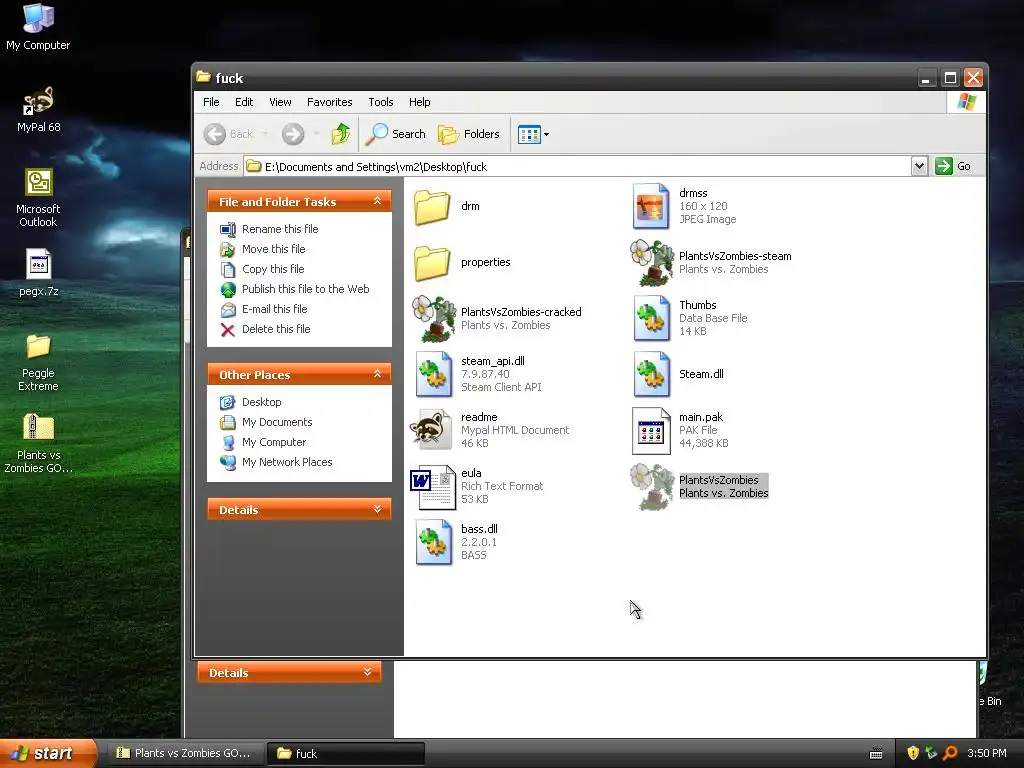The width and height of the screenshot is (1024, 768).
Task: Select pegx.7z desktop file
Action: pos(38,274)
